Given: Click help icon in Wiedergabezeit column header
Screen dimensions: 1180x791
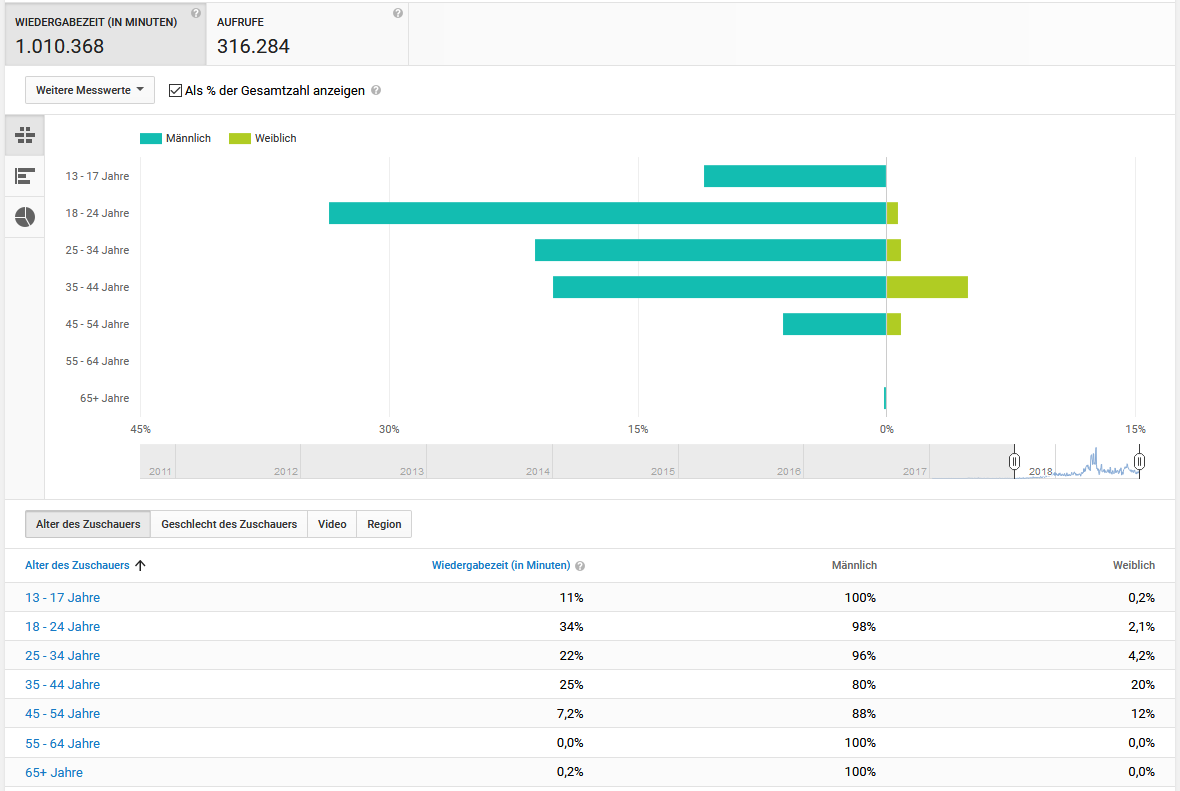Looking at the screenshot, I should [x=580, y=566].
